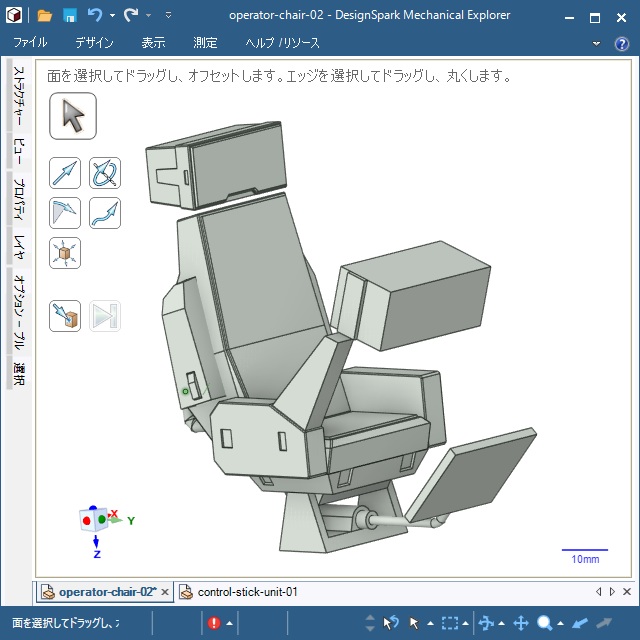
Task: Activate the Spin view tool
Action: coord(486,623)
